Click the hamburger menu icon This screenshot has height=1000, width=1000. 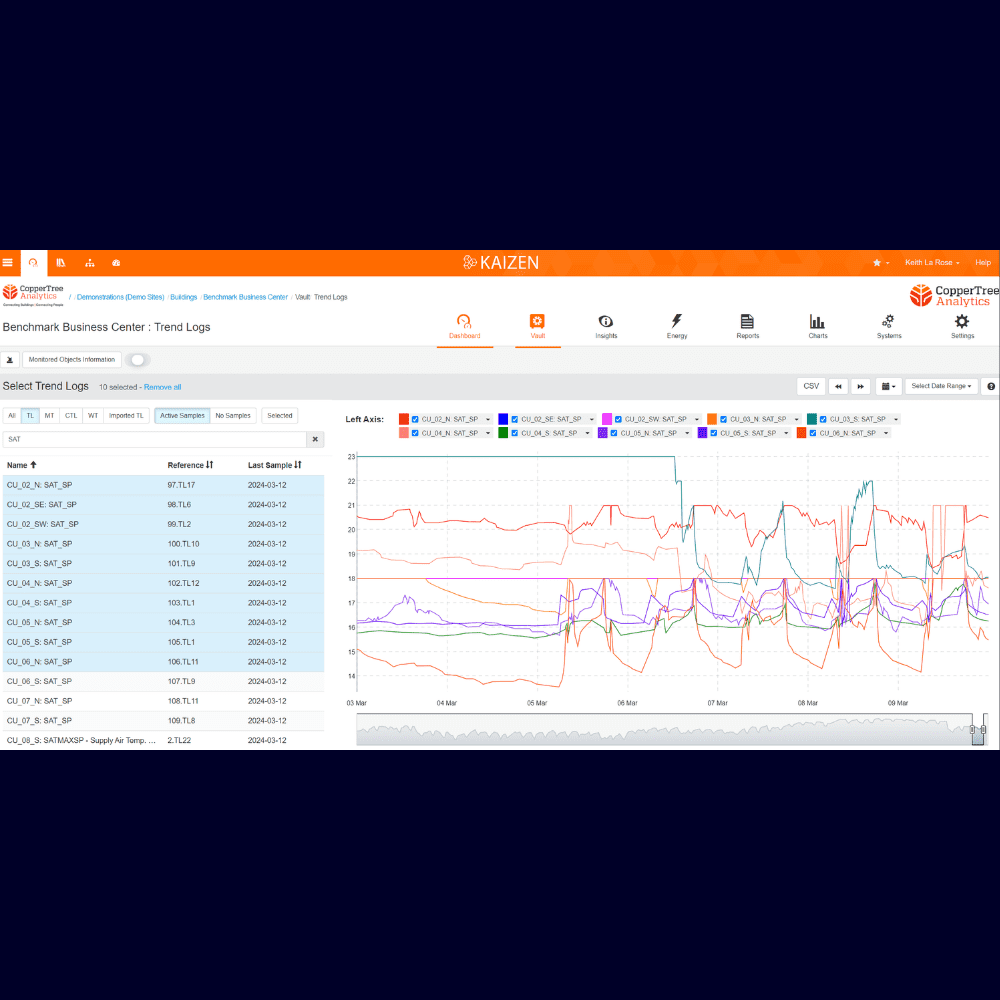(x=8, y=262)
